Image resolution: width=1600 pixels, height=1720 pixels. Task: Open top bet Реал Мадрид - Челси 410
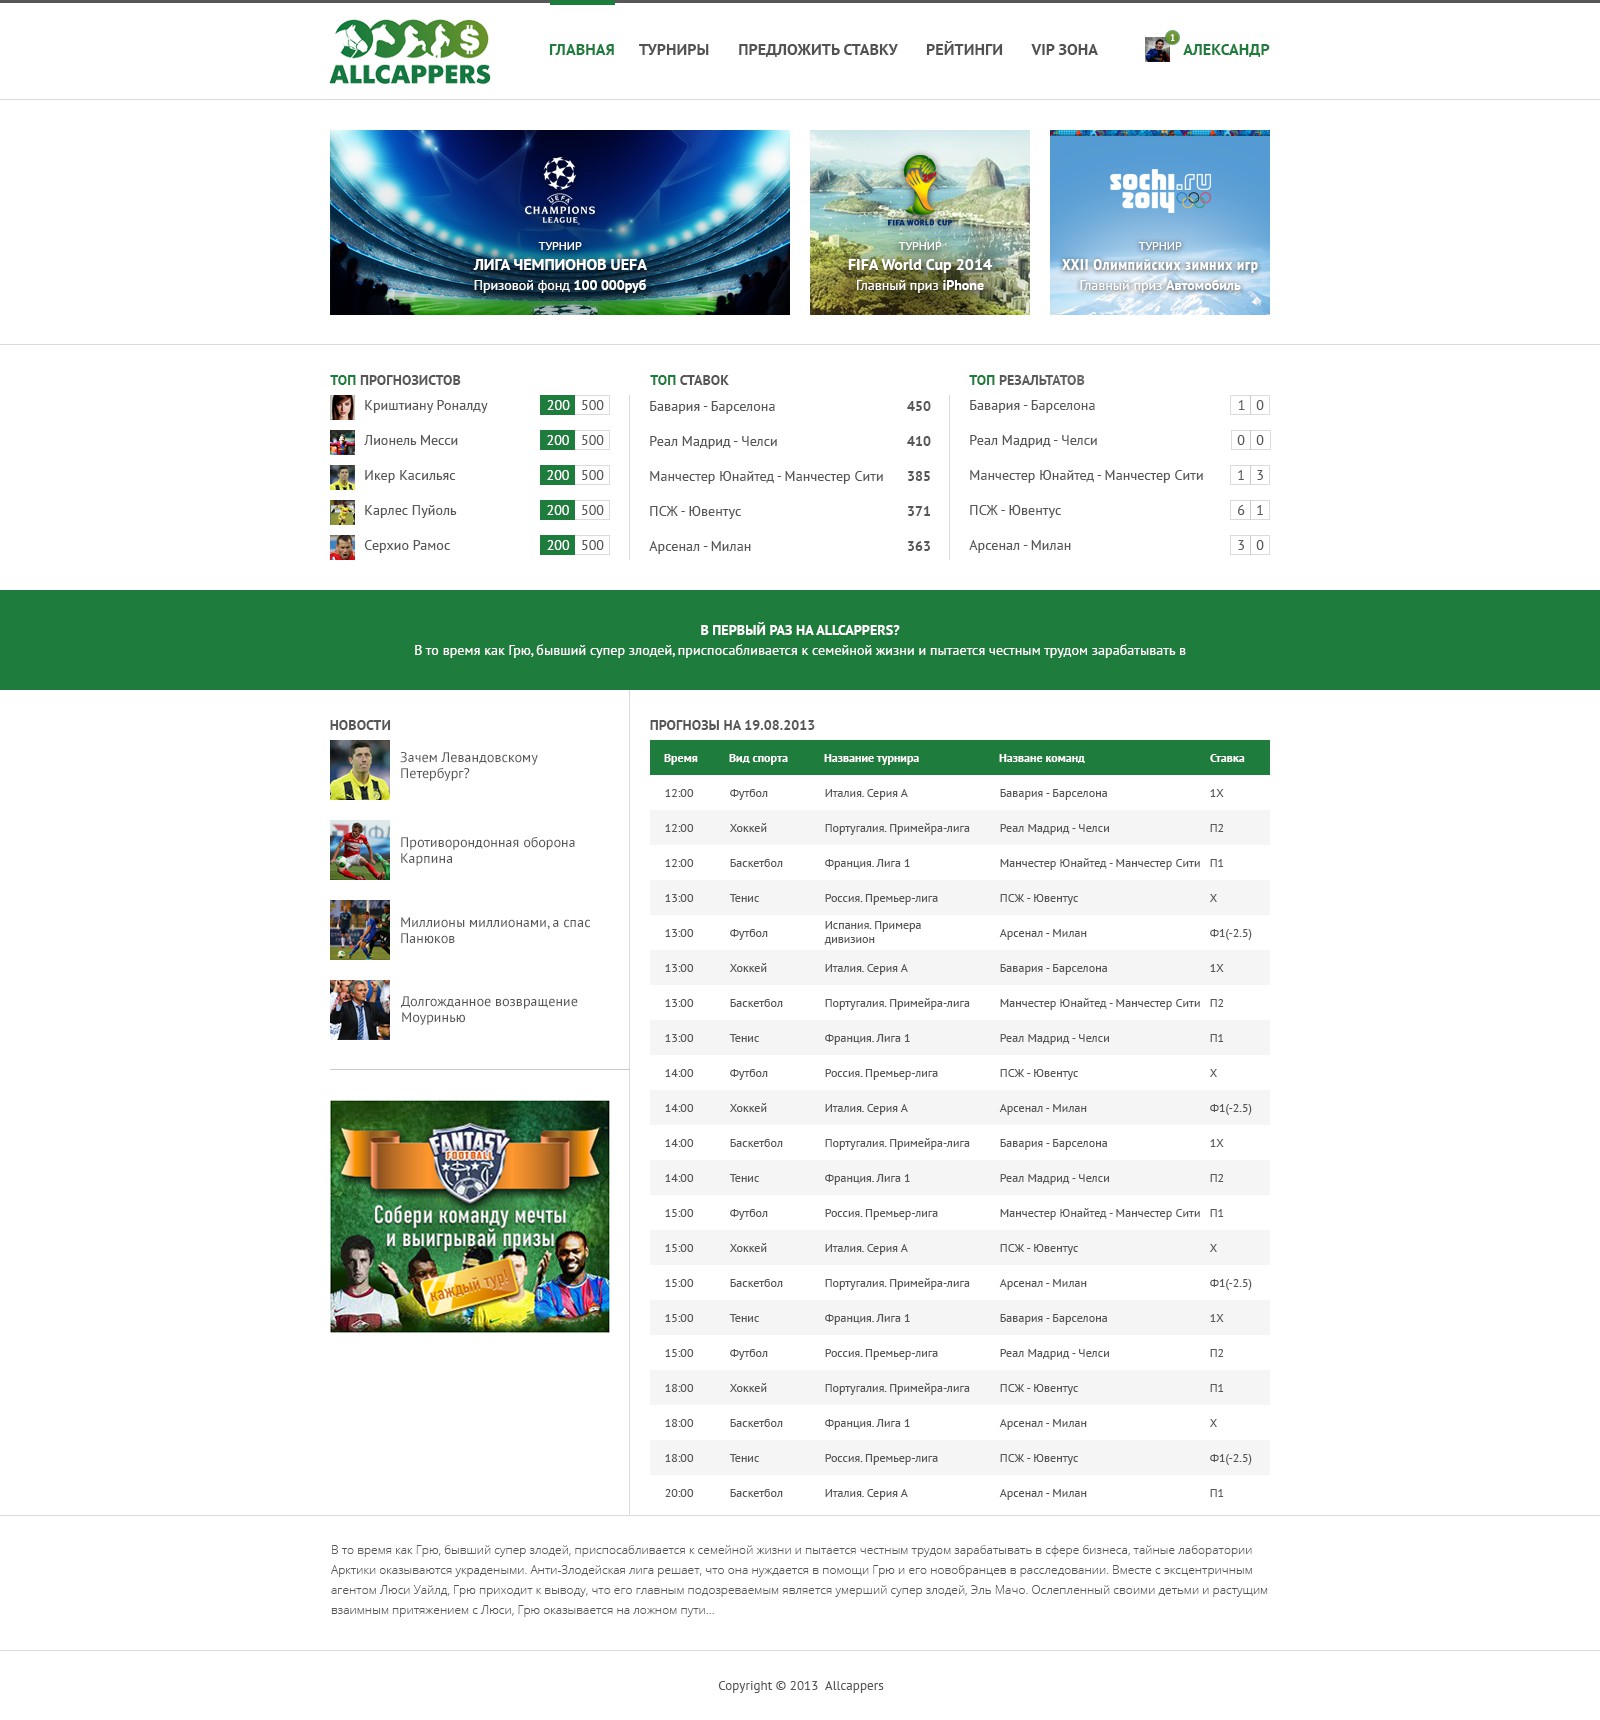[x=790, y=441]
